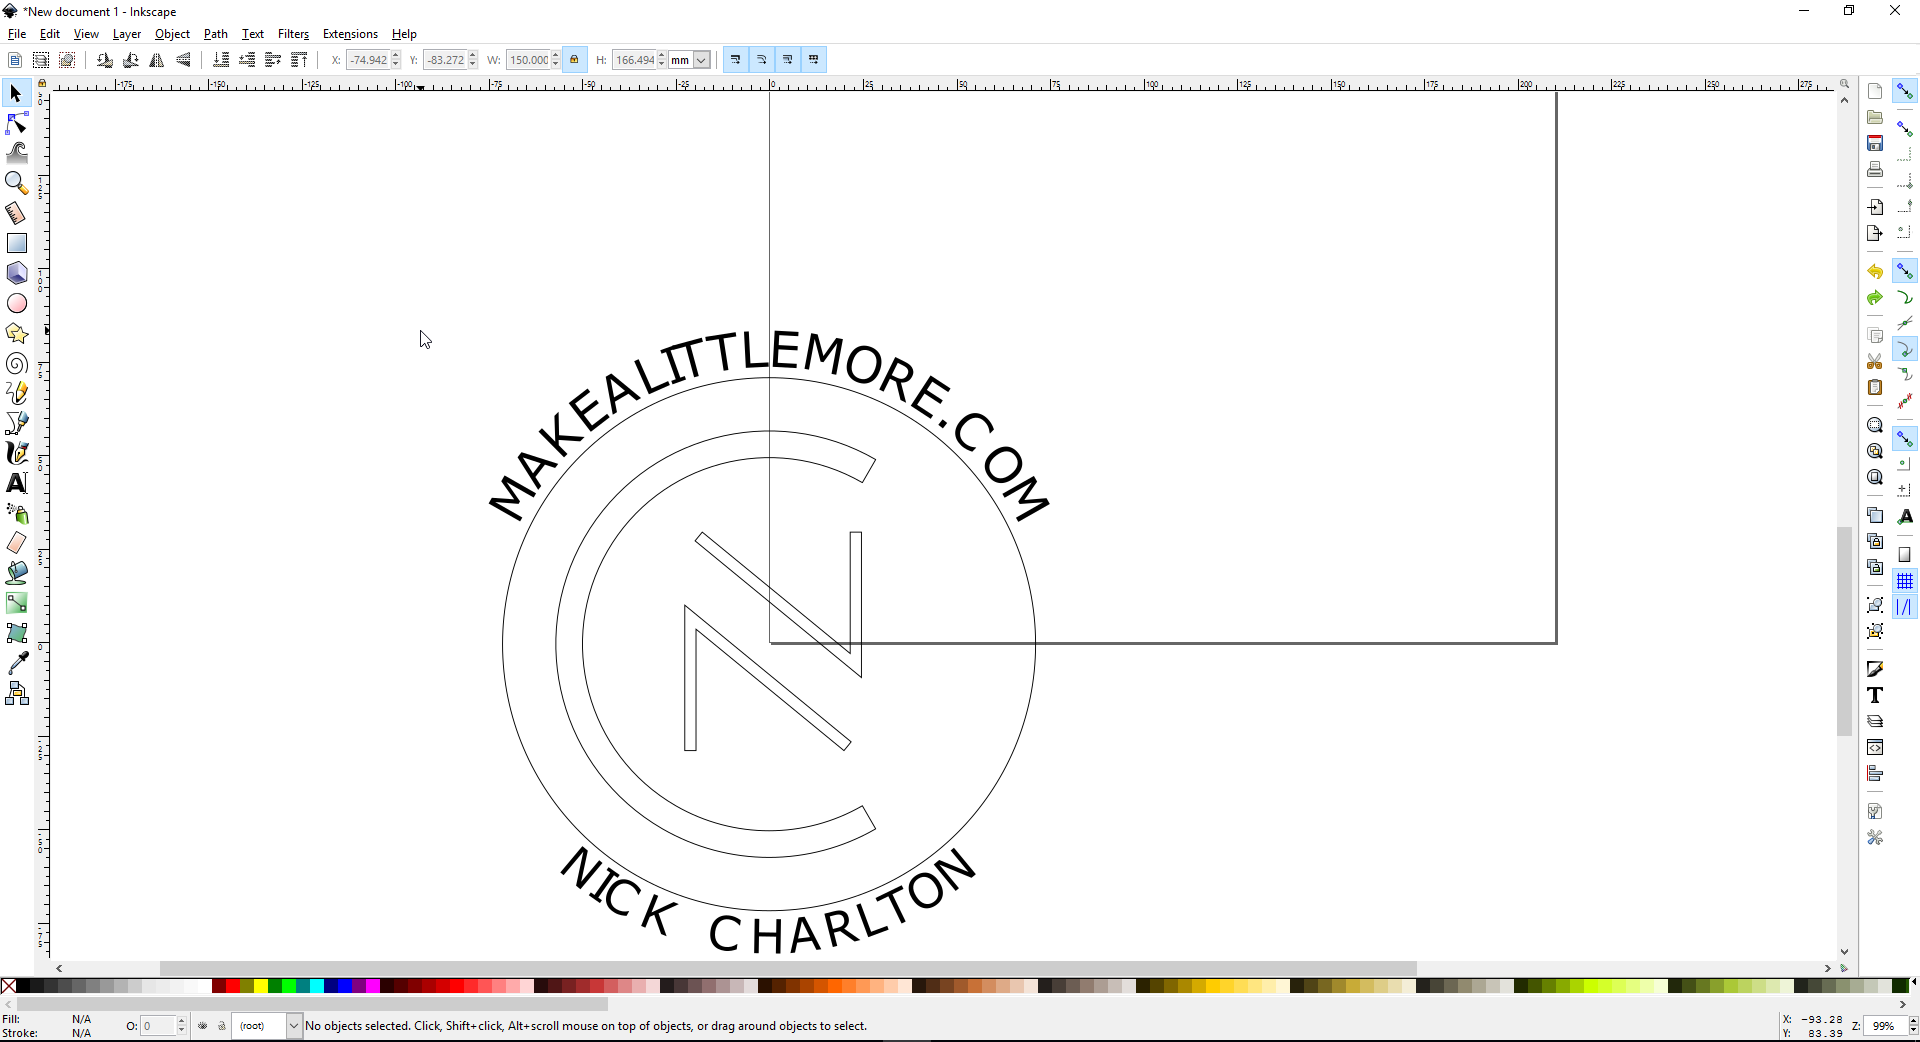
Task: Select the Node edit tool
Action: [x=16, y=124]
